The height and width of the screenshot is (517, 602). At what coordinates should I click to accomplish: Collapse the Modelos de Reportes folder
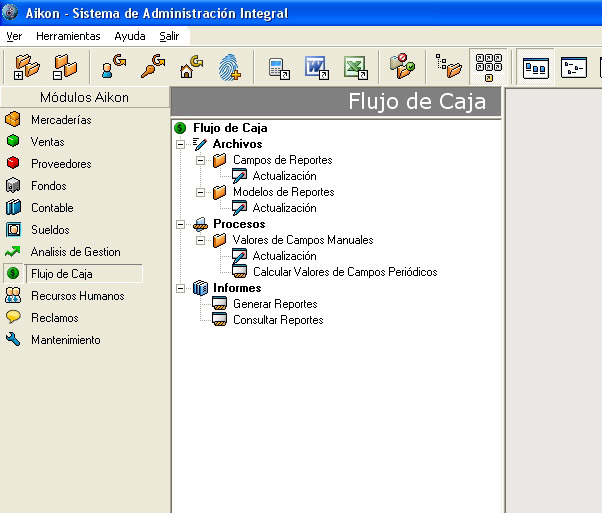pos(200,192)
